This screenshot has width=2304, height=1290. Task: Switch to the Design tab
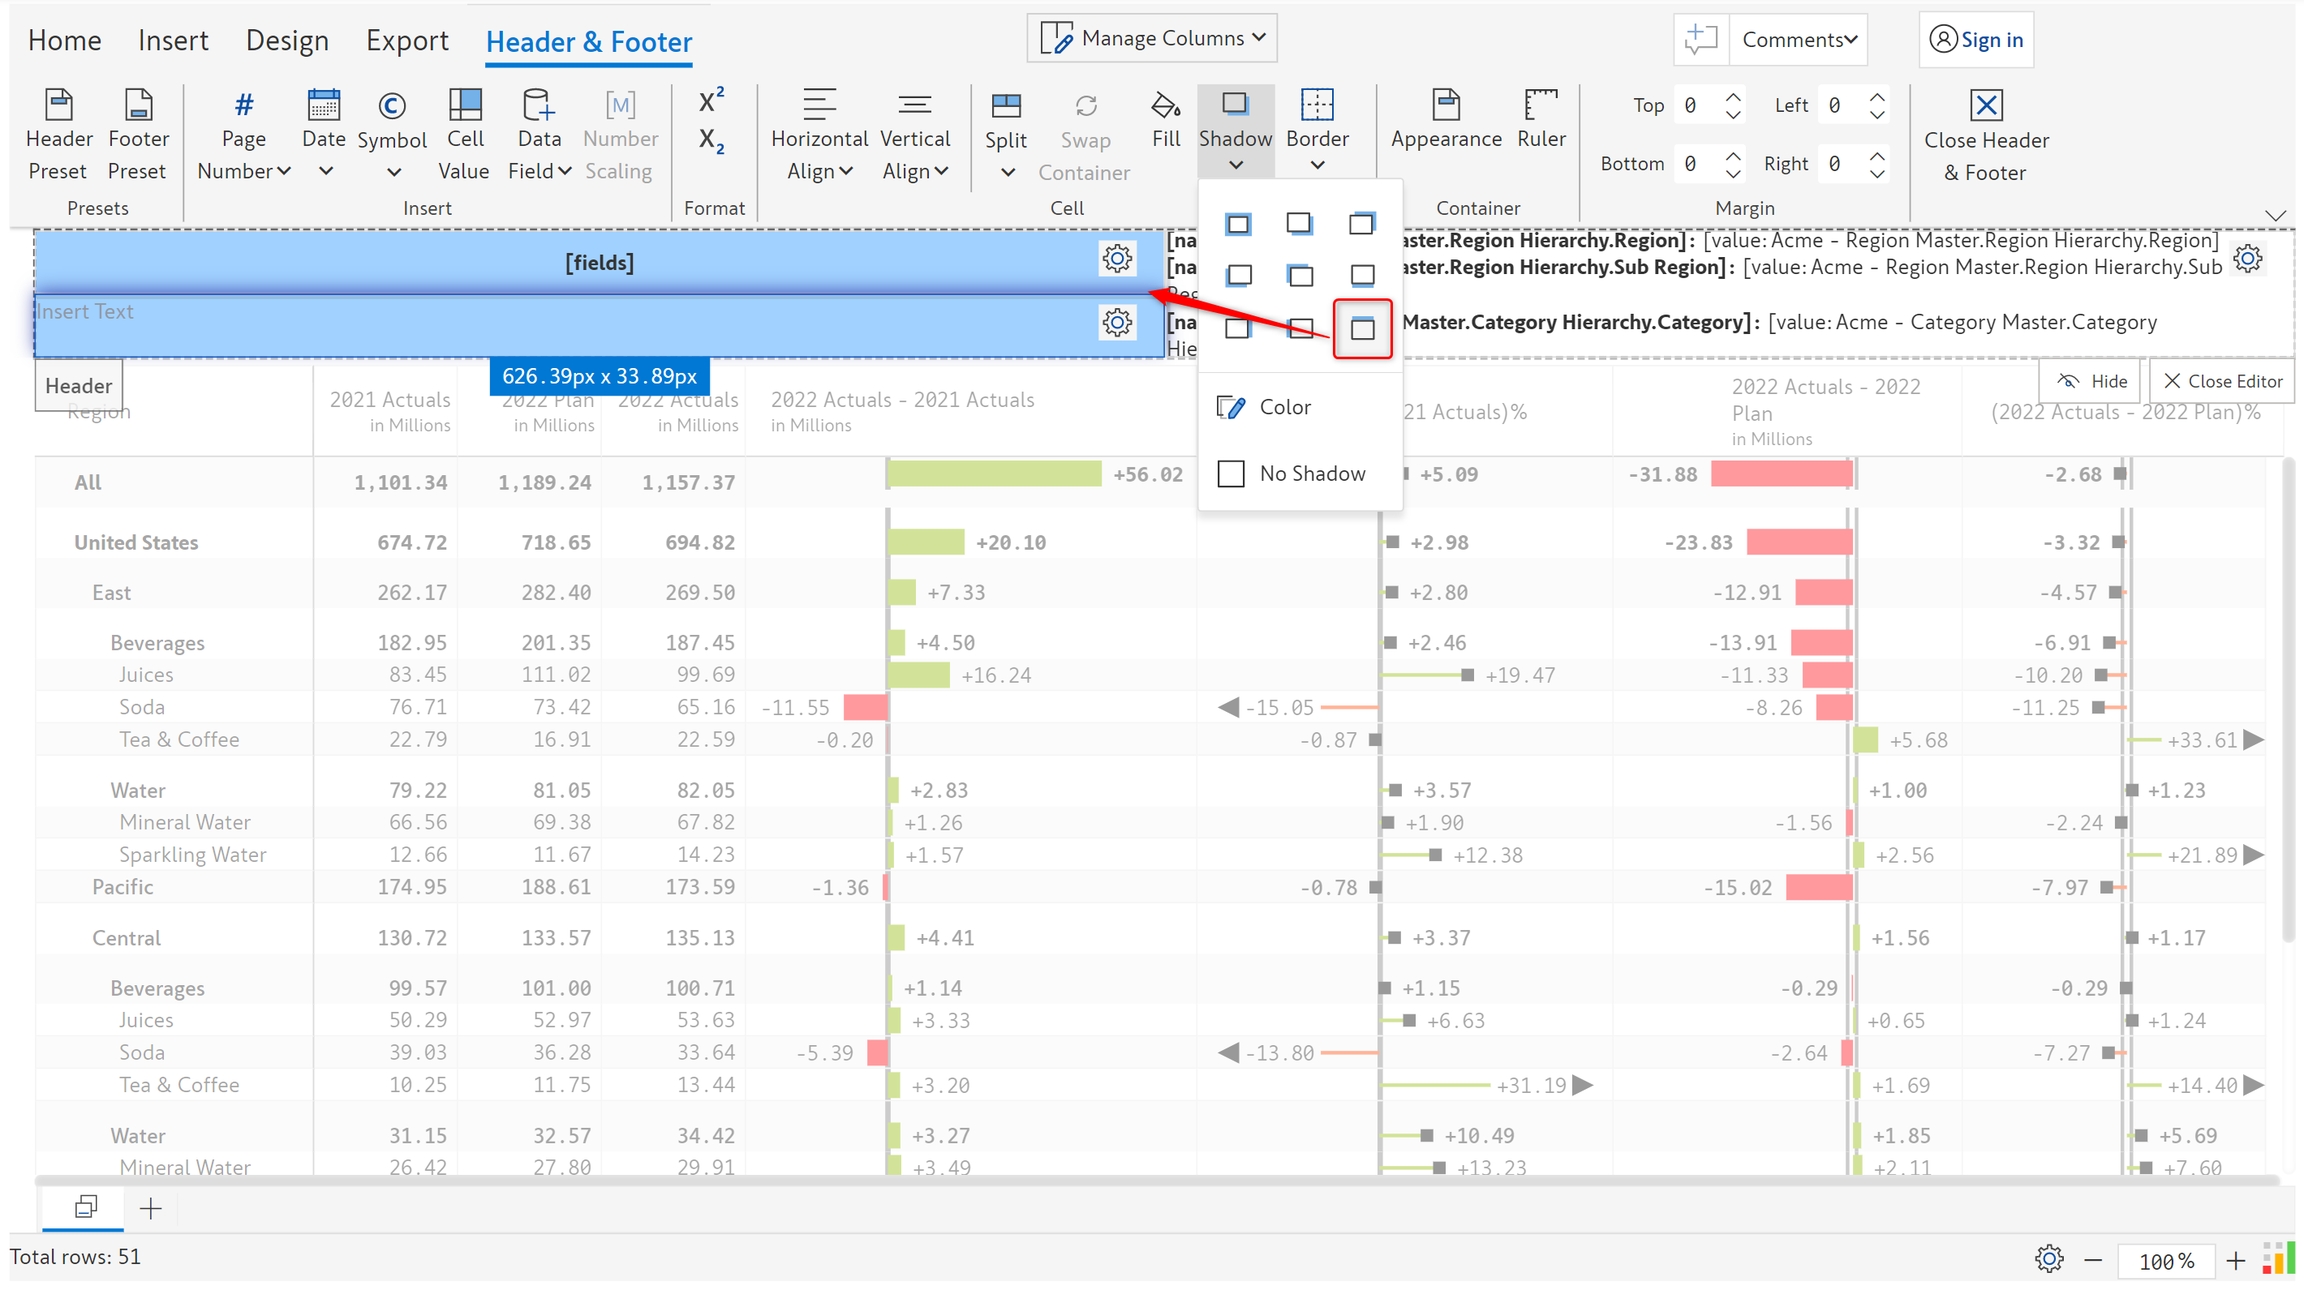287,40
